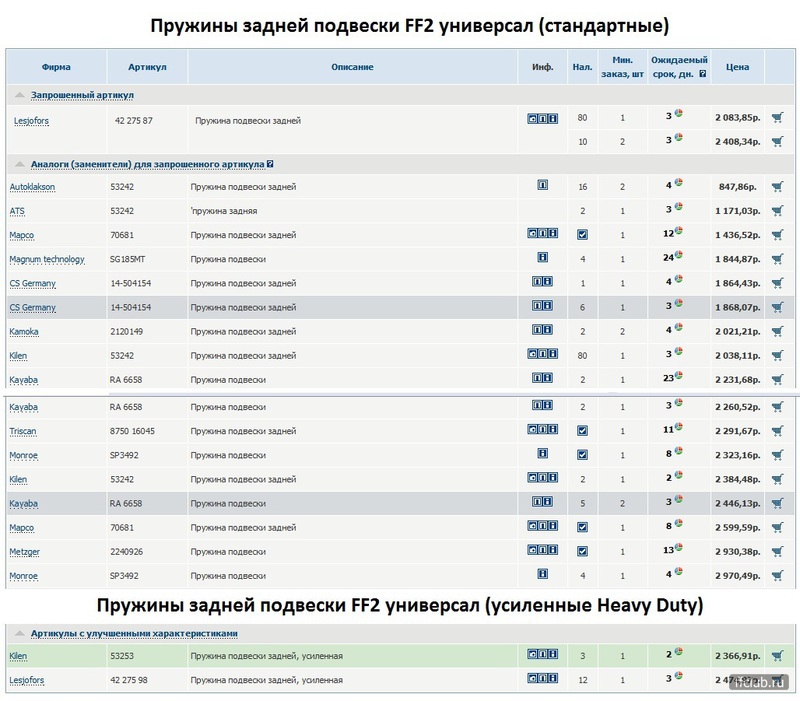Open the Autoklakson brand link
The image size is (800, 701).
click(32, 187)
